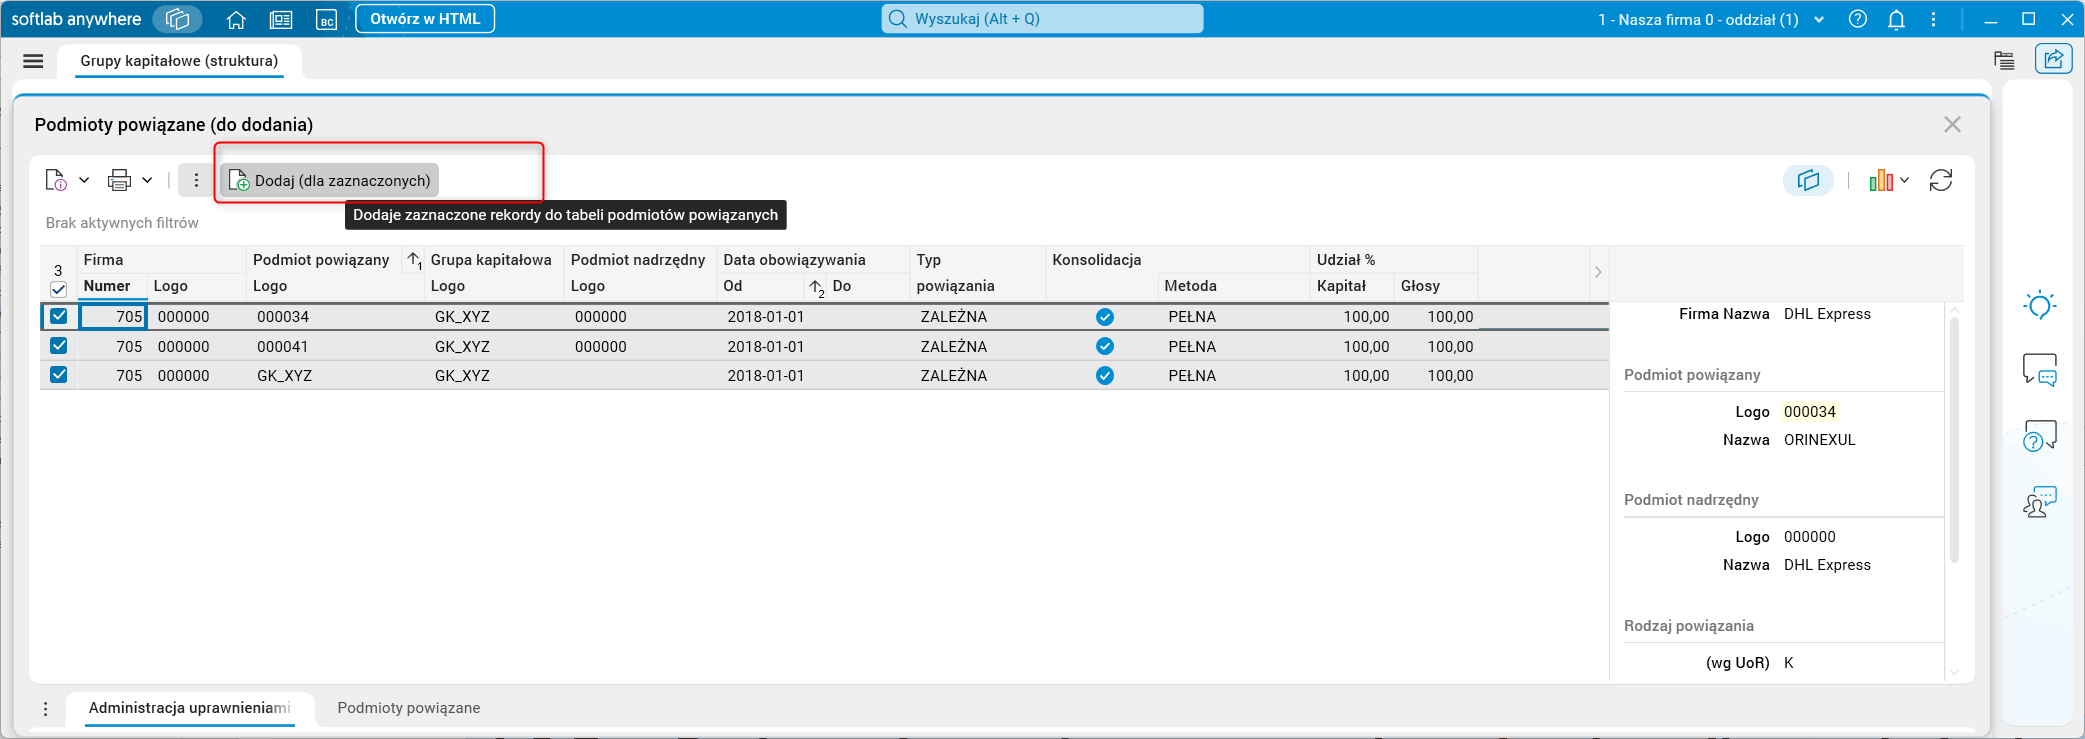Open bottom tab bar three-dot menu

point(45,708)
